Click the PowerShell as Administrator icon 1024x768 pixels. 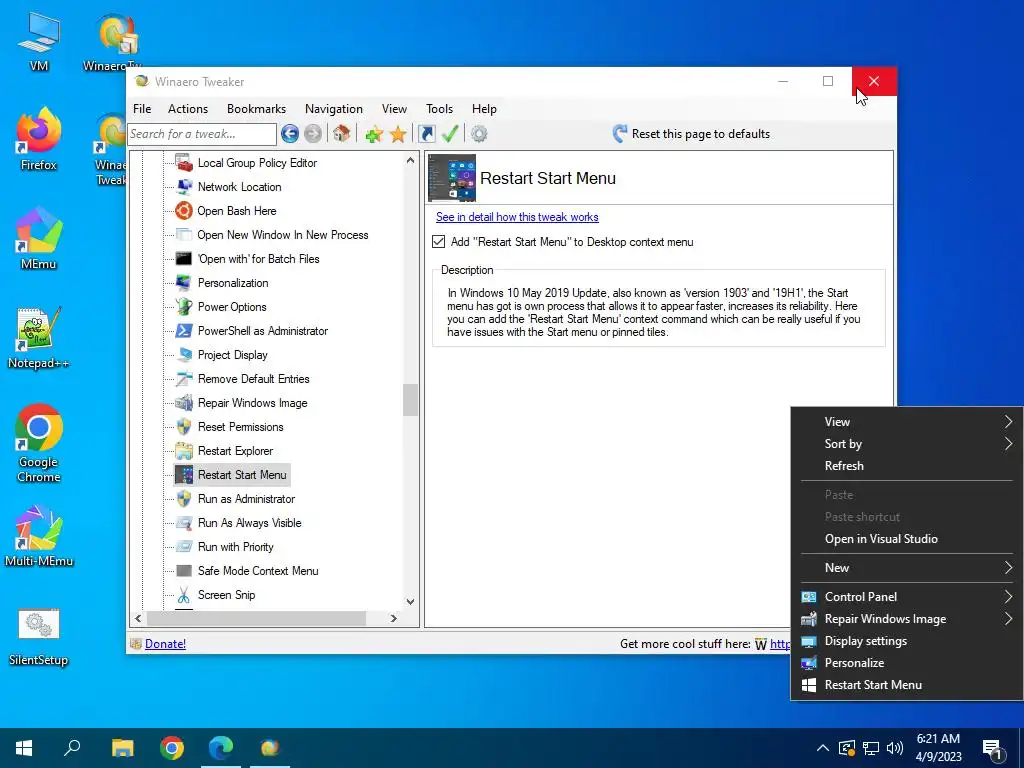(184, 331)
